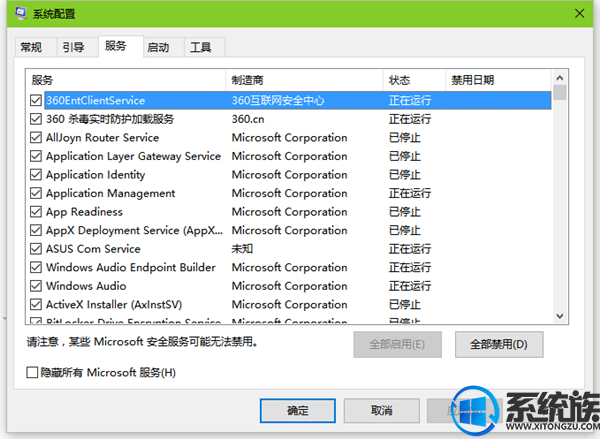Select the Application Identity row text
The height and width of the screenshot is (439, 600).
click(96, 175)
